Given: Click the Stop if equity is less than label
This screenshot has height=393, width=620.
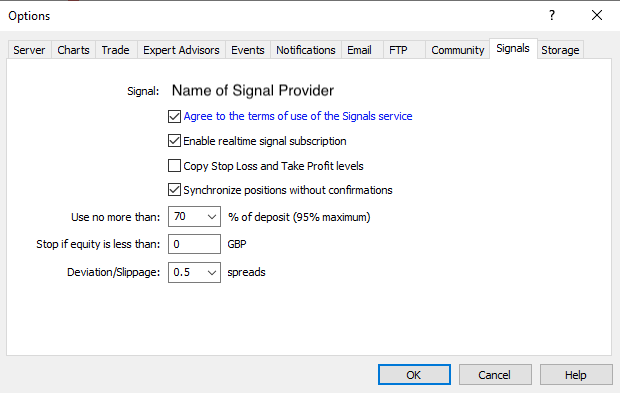Looking at the screenshot, I should click(98, 244).
